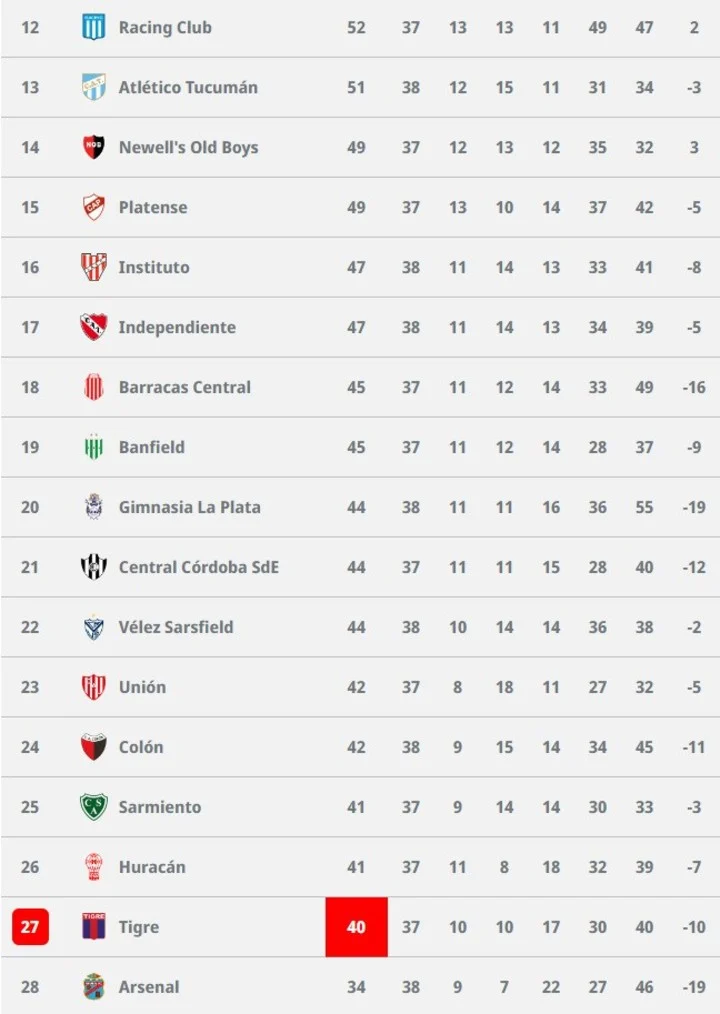Click the Independiente club crest
This screenshot has width=720, height=1014.
click(x=93, y=327)
